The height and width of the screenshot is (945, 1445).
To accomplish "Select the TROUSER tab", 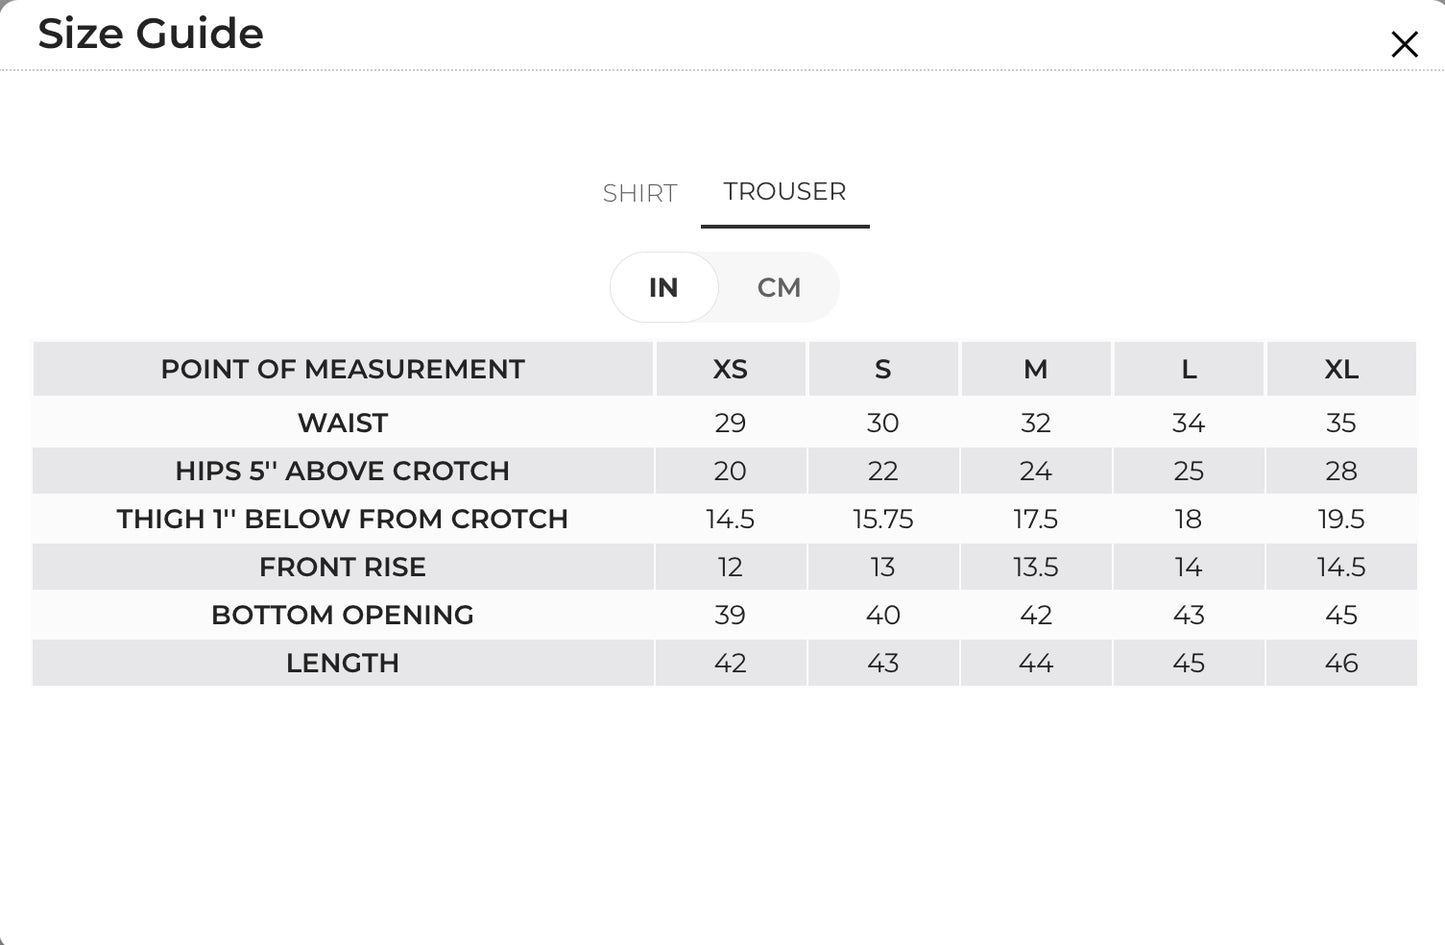I will pyautogui.click(x=785, y=191).
